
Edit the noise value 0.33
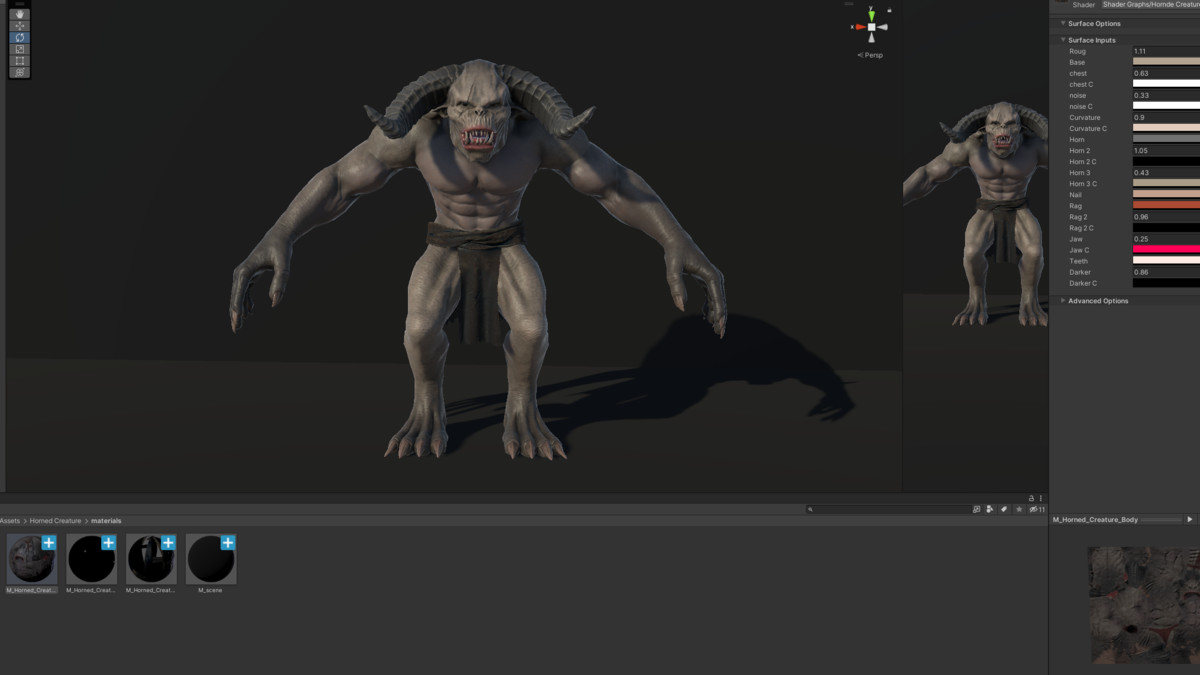[x=1166, y=95]
